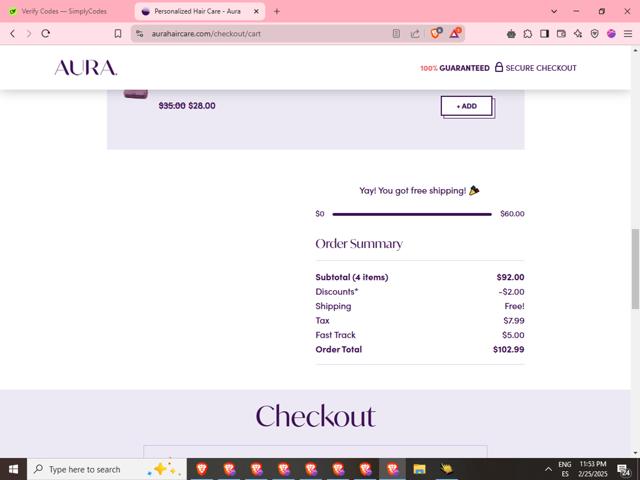The height and width of the screenshot is (480, 640).
Task: Click the $92.00 subtotal value
Action: tap(510, 277)
